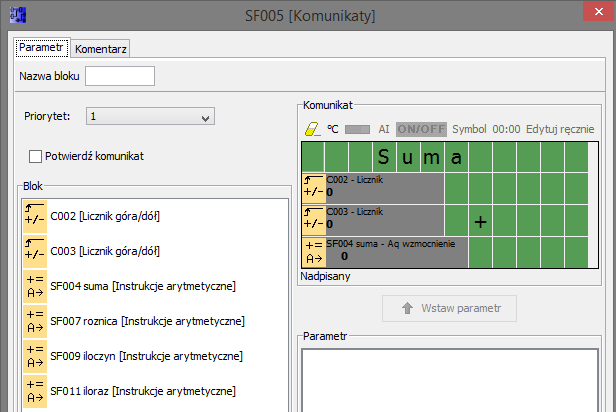Open the Priorytet dropdown

(150, 117)
